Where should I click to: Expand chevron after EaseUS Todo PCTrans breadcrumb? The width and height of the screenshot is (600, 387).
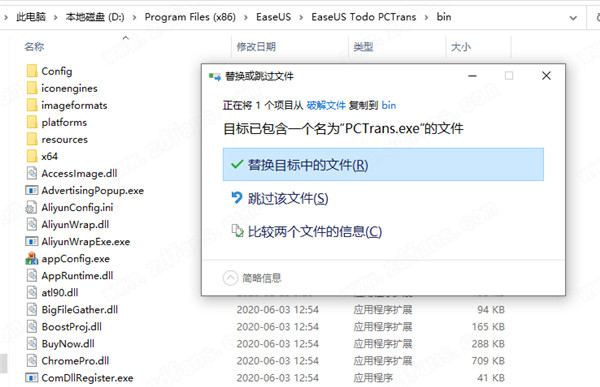tap(426, 17)
